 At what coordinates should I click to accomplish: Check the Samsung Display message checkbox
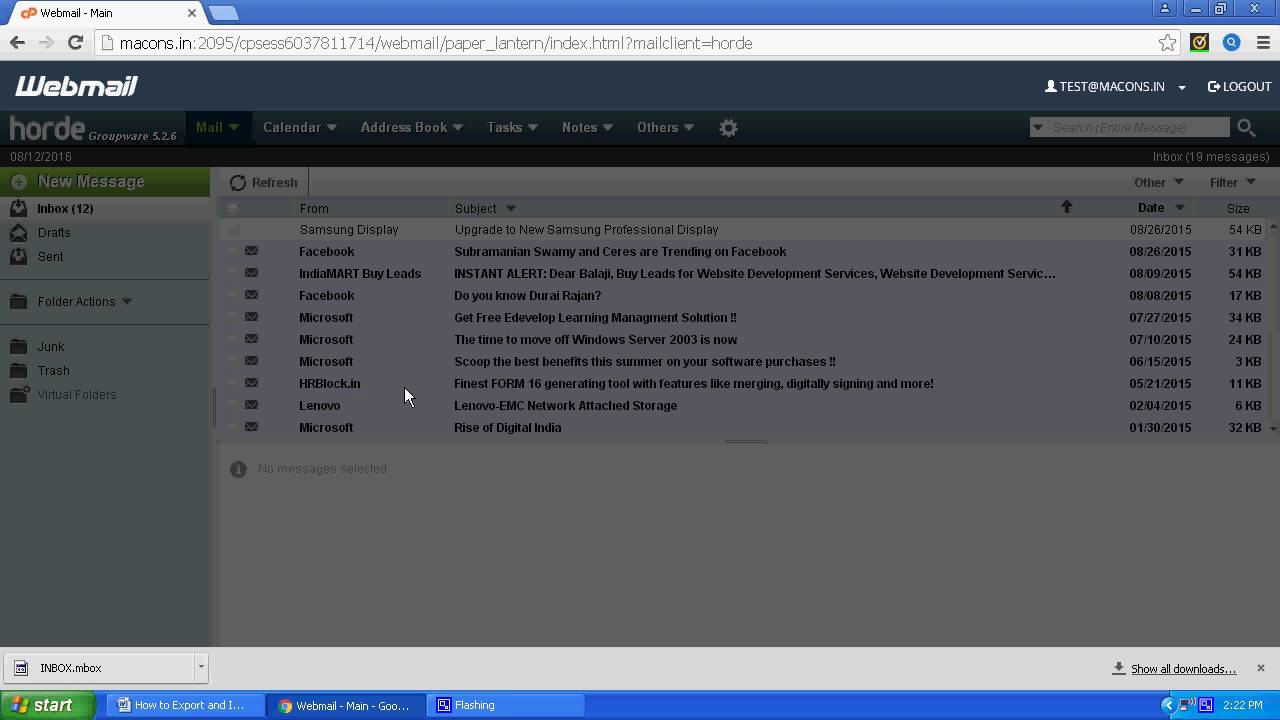click(x=232, y=230)
